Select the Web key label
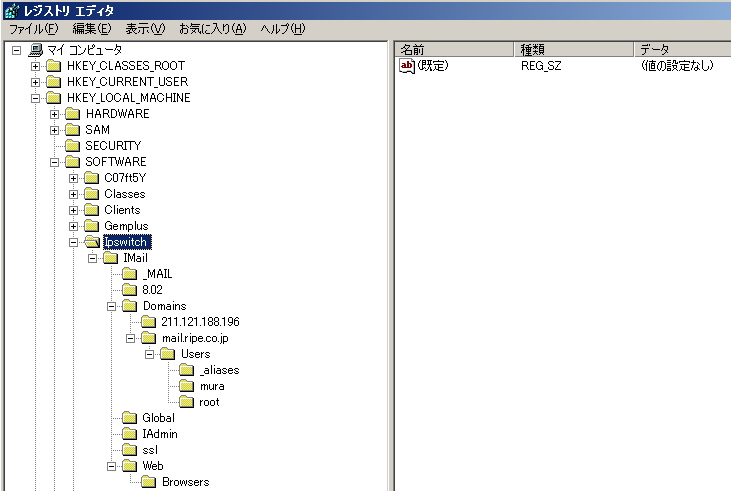This screenshot has width=731, height=491. [153, 466]
